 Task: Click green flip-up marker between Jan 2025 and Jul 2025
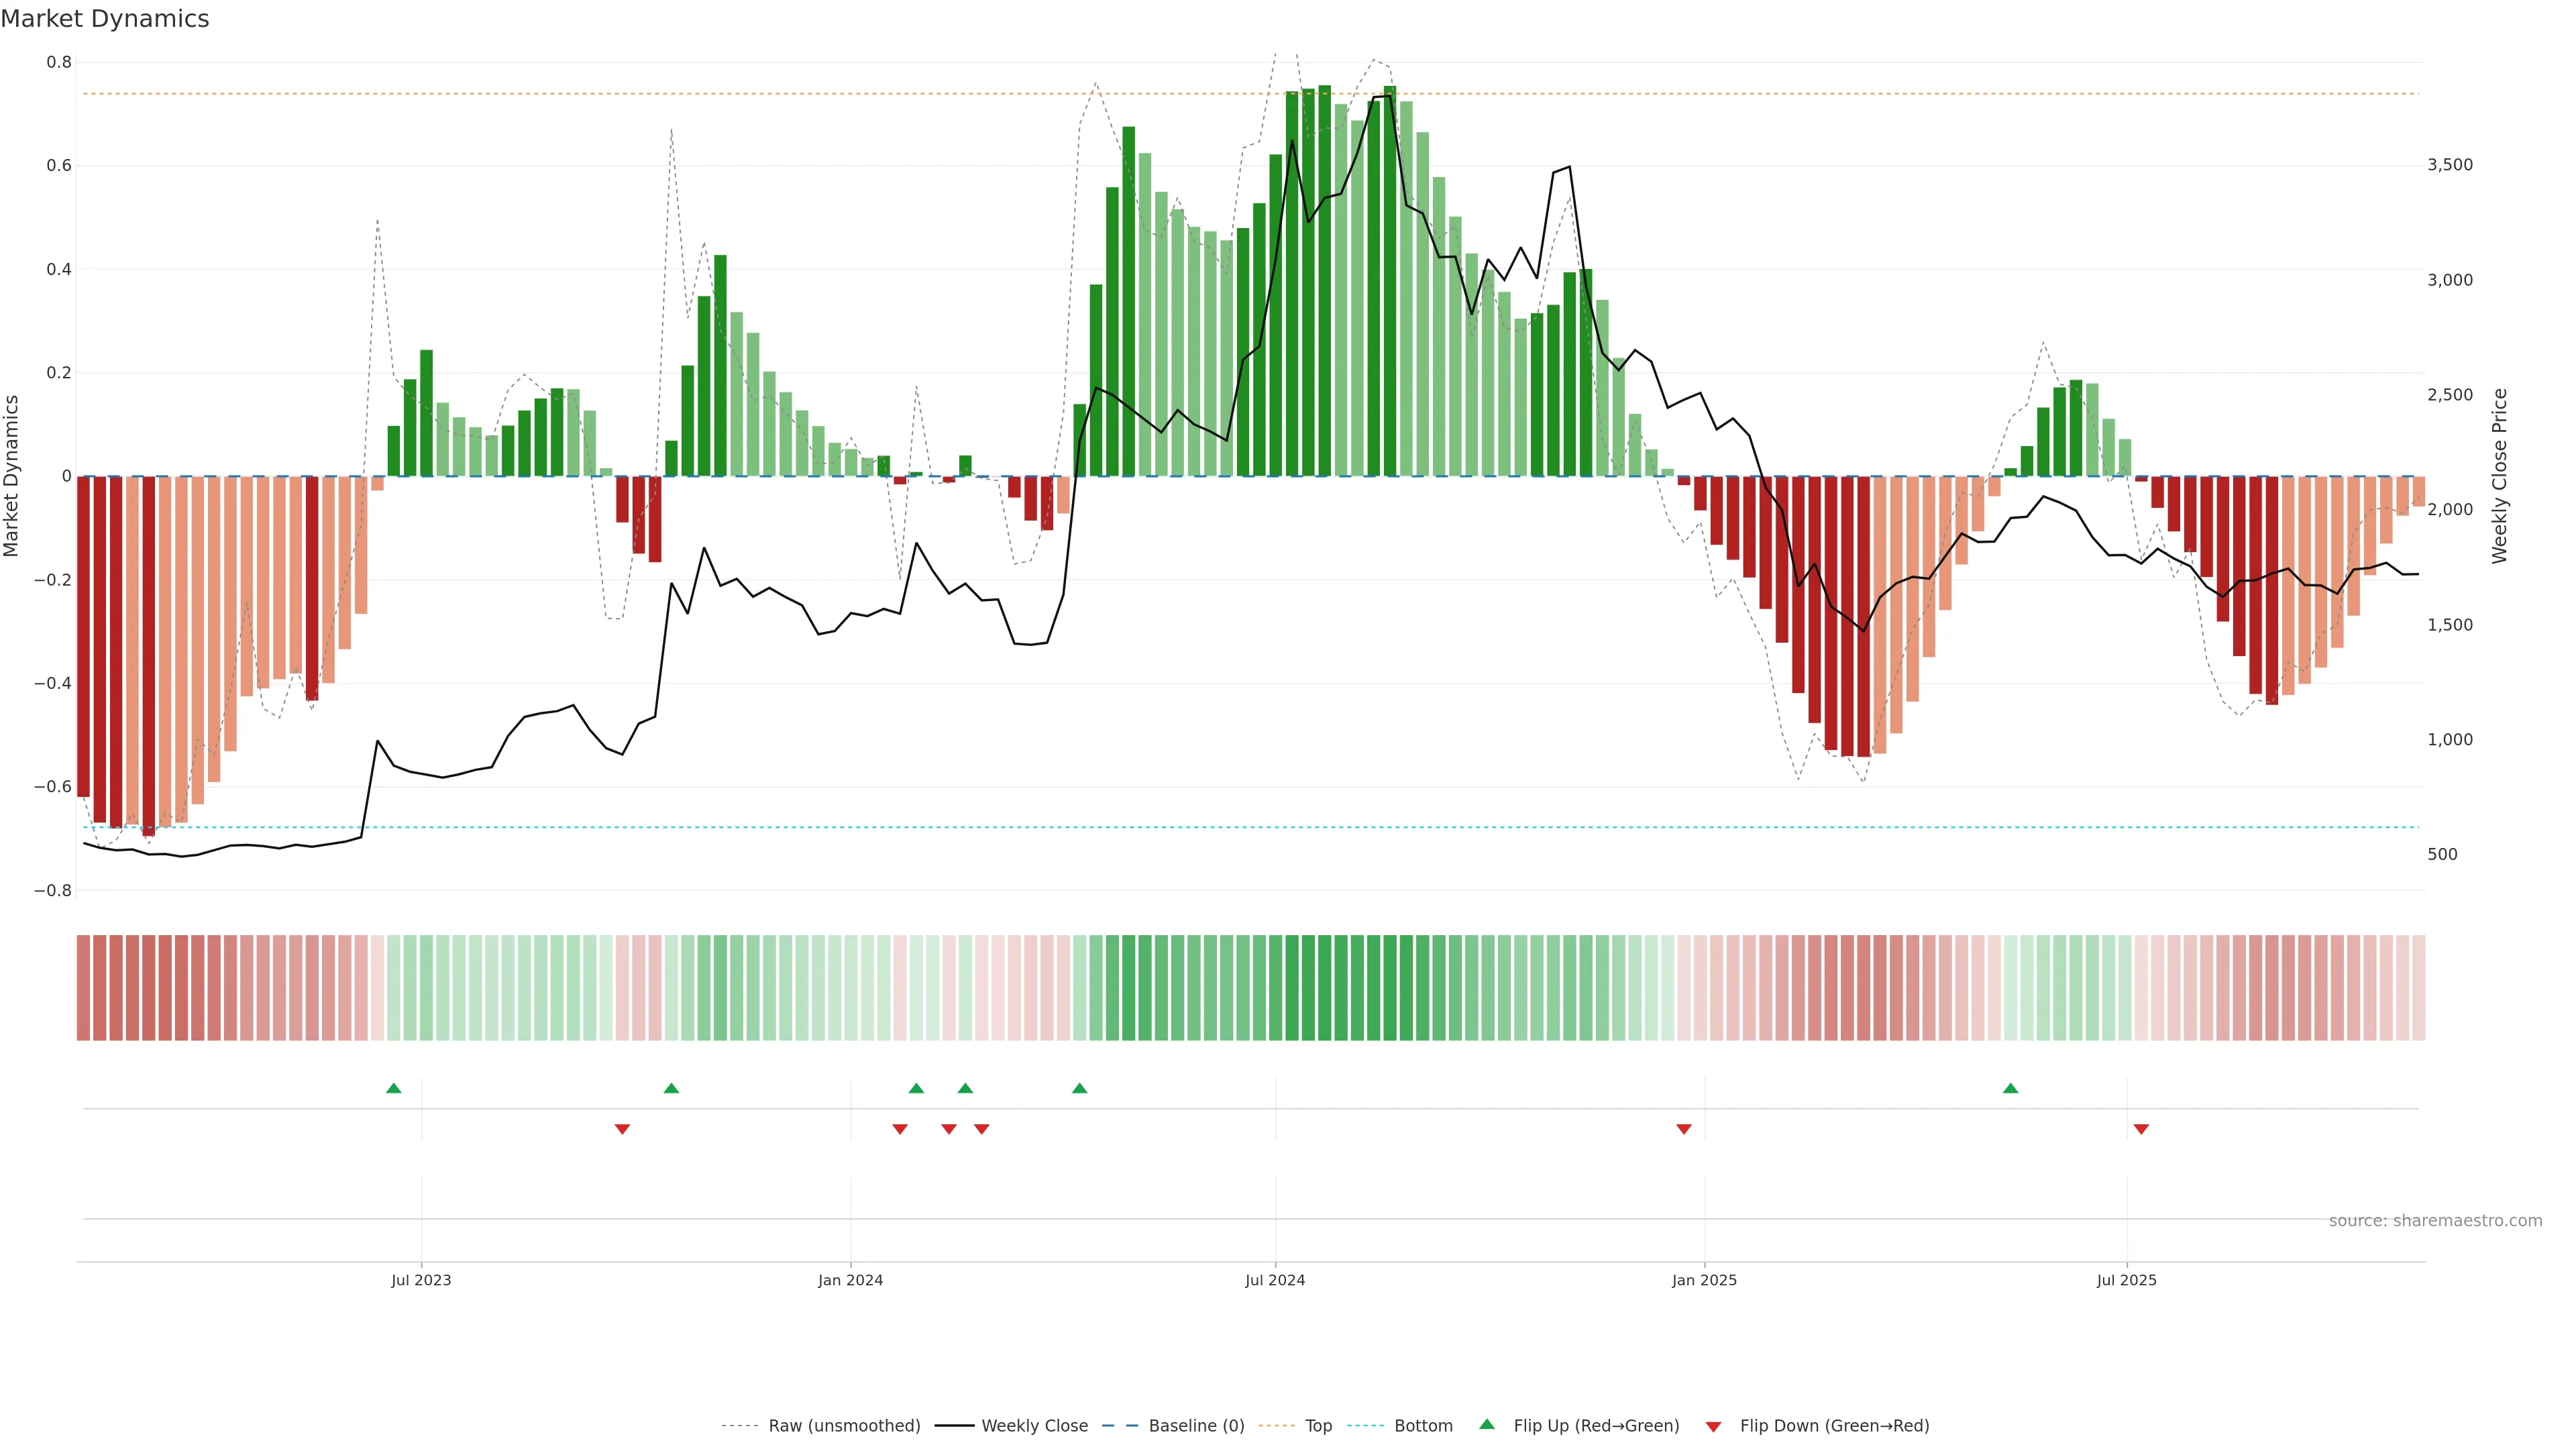coord(2010,1088)
